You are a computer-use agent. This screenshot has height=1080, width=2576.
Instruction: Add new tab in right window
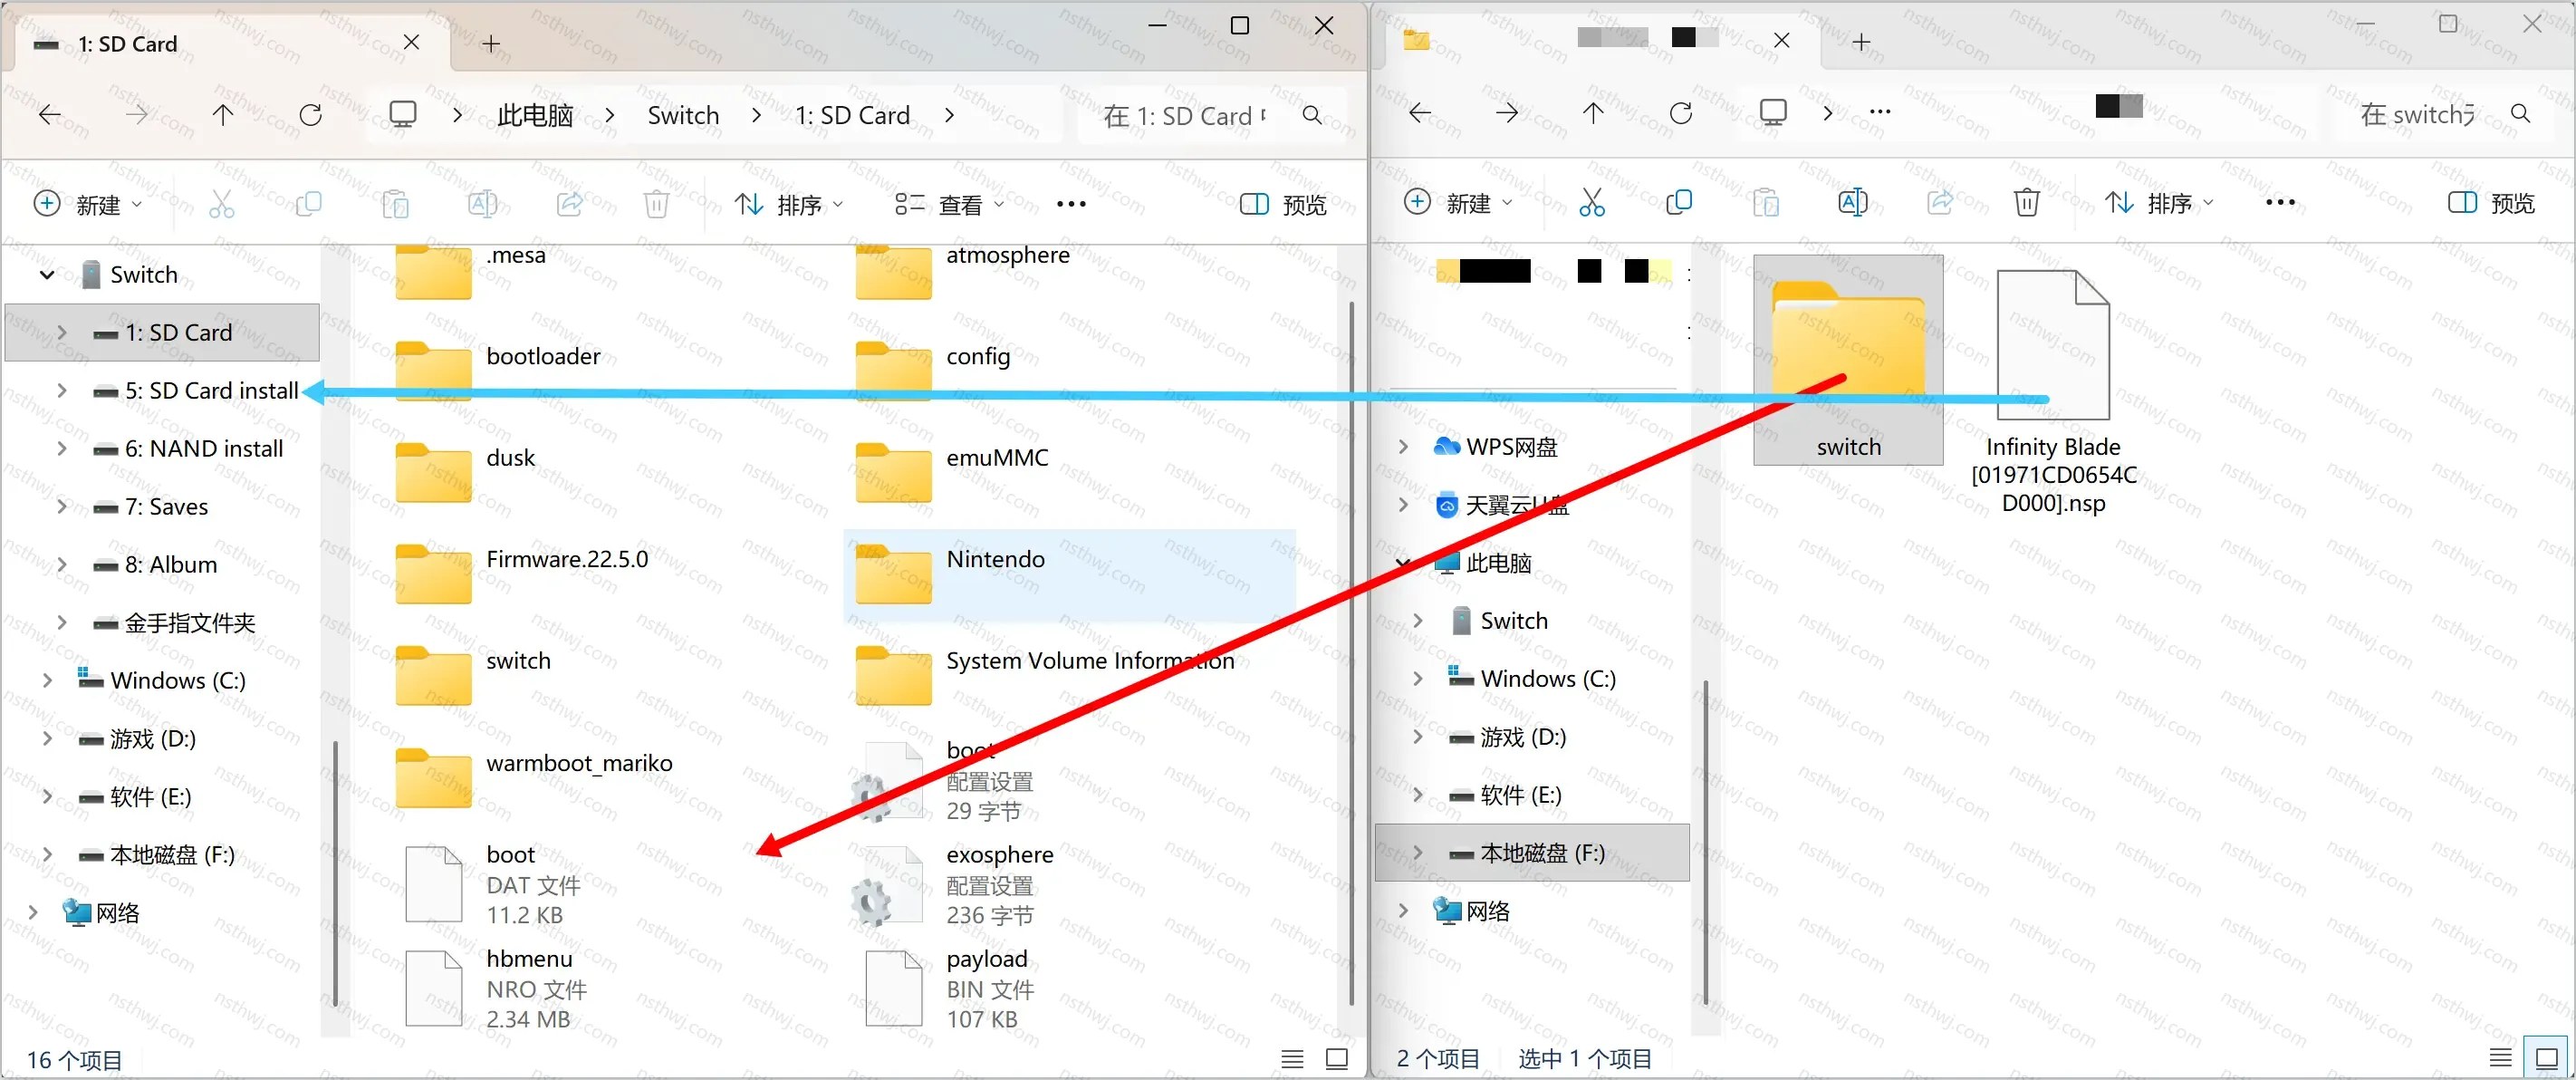pos(1861,42)
